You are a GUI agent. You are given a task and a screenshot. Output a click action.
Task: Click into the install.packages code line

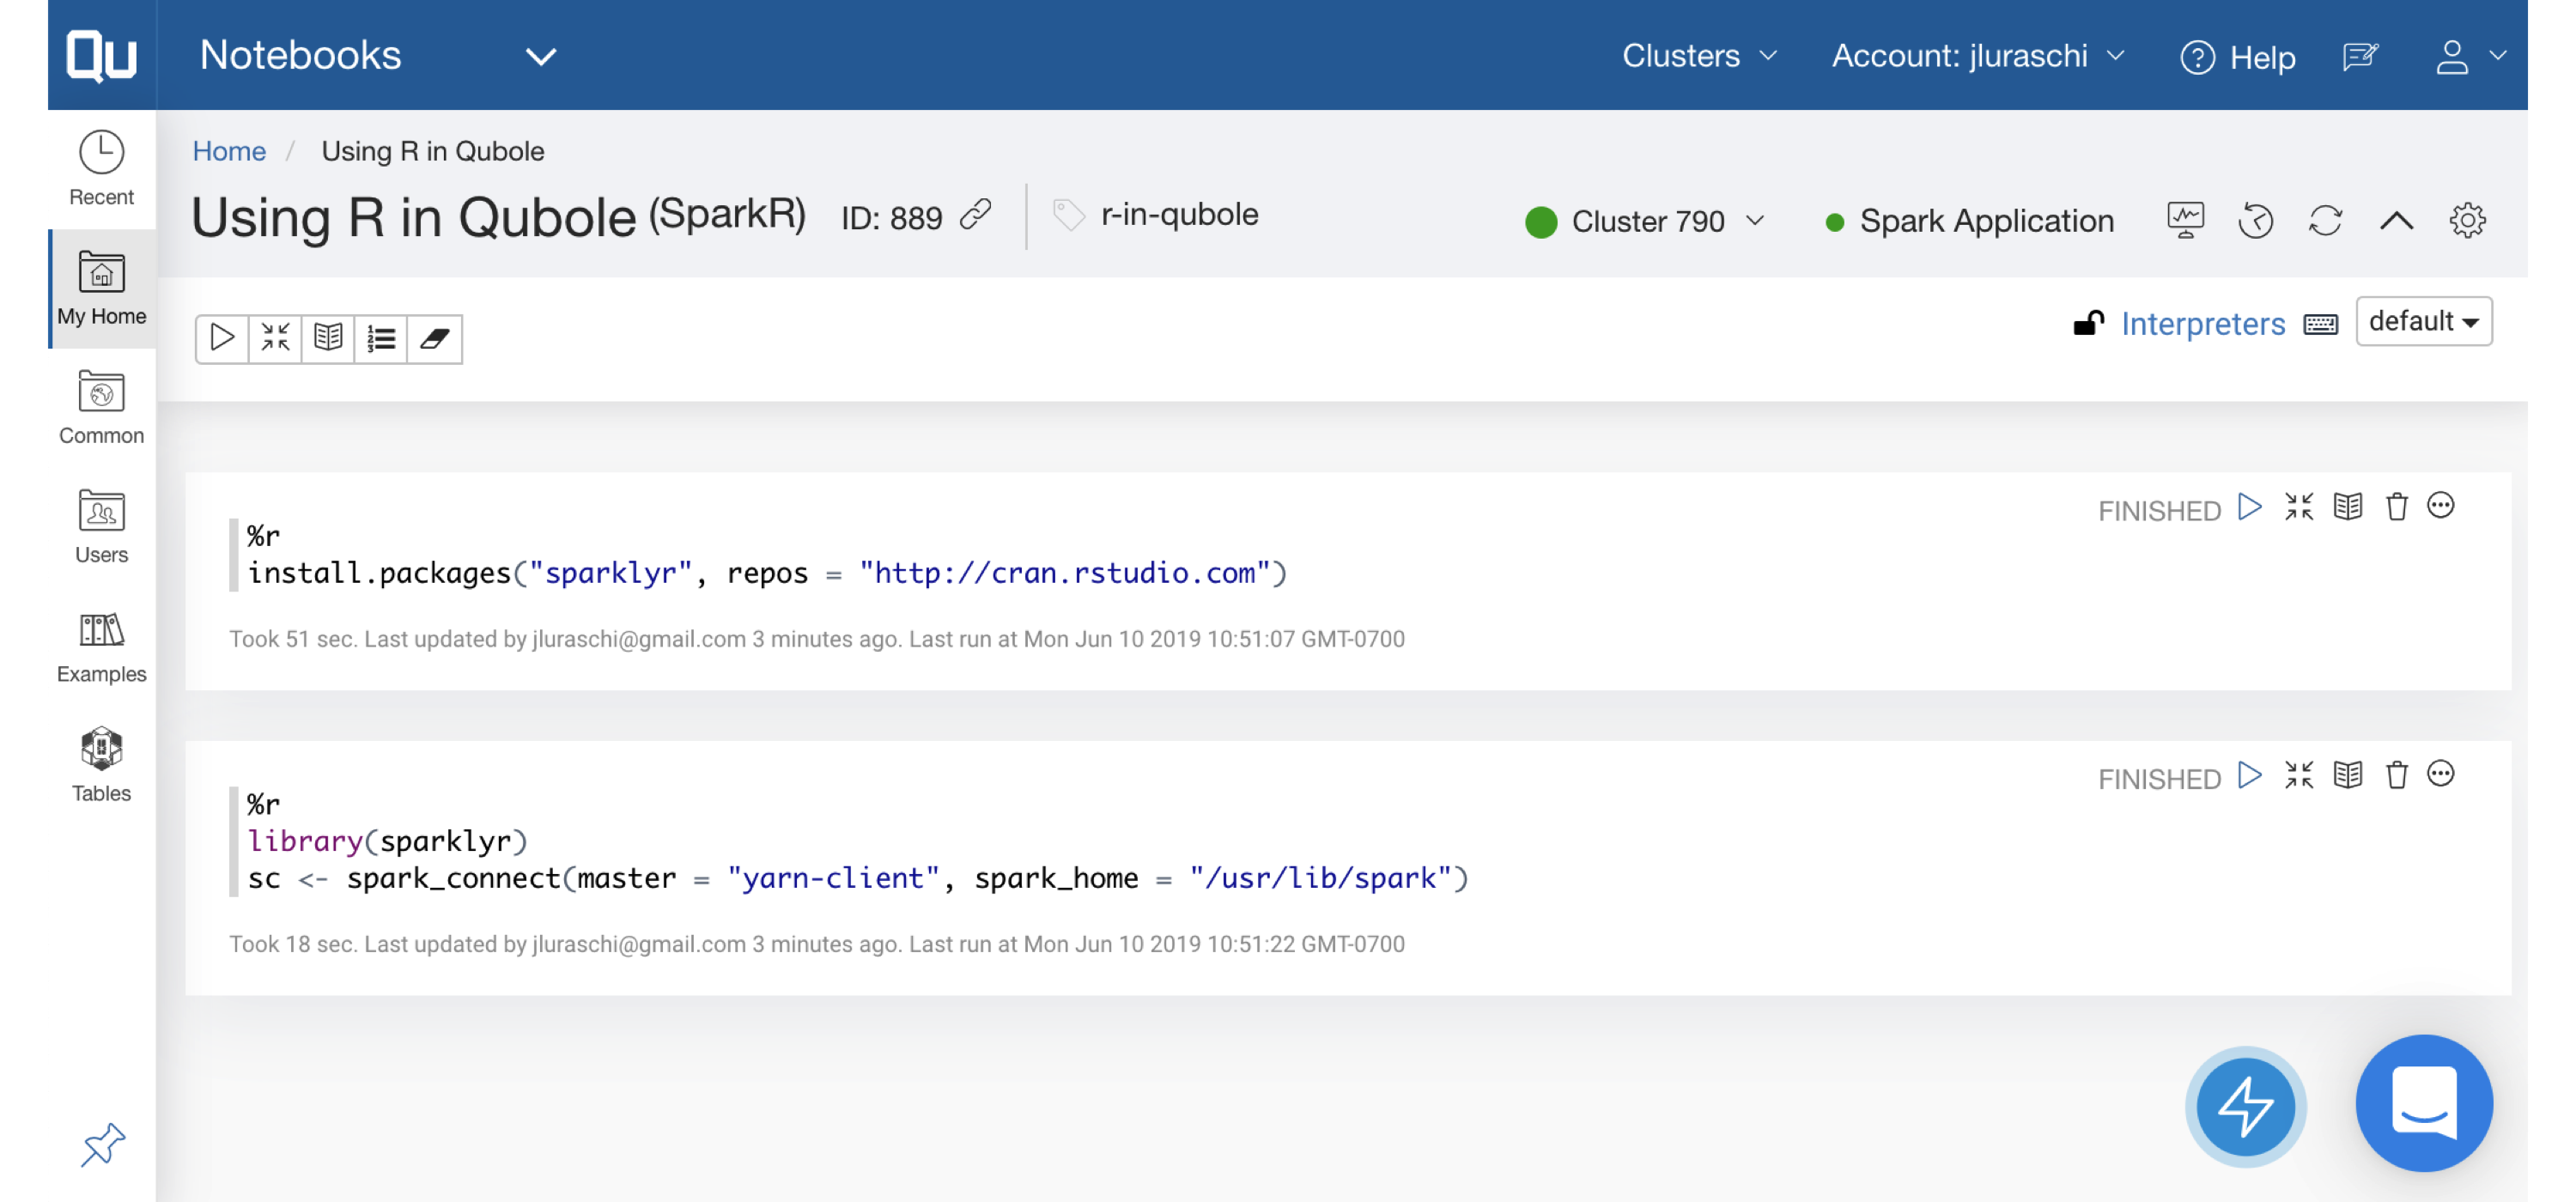pyautogui.click(x=767, y=573)
